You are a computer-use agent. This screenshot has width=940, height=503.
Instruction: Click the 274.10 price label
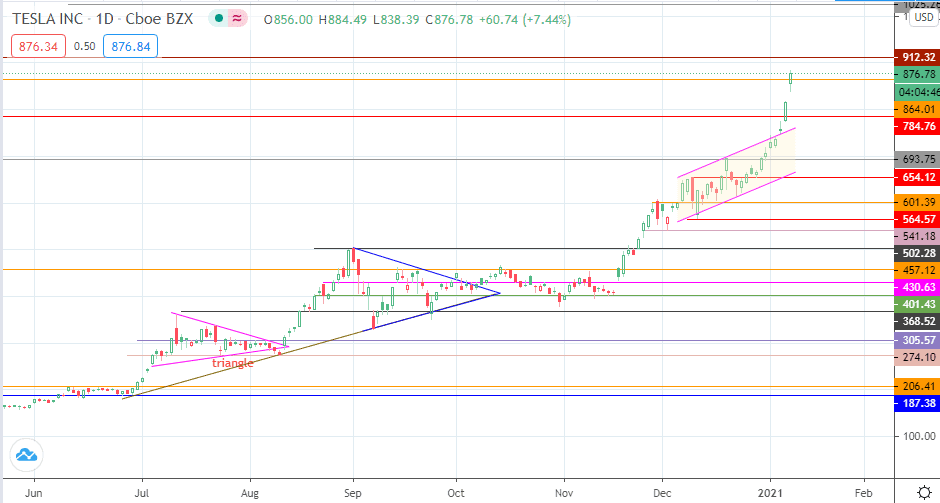pos(917,357)
